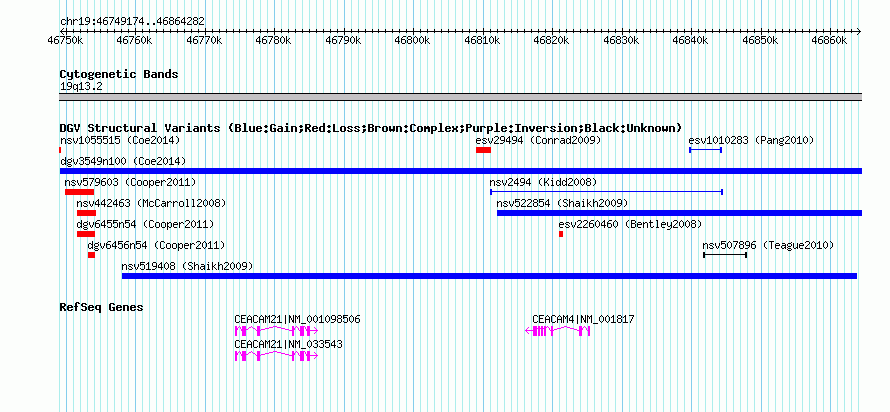The width and height of the screenshot is (890, 412).
Task: Click dgv3549n100 (Coe2014) label
Action: 123,162
